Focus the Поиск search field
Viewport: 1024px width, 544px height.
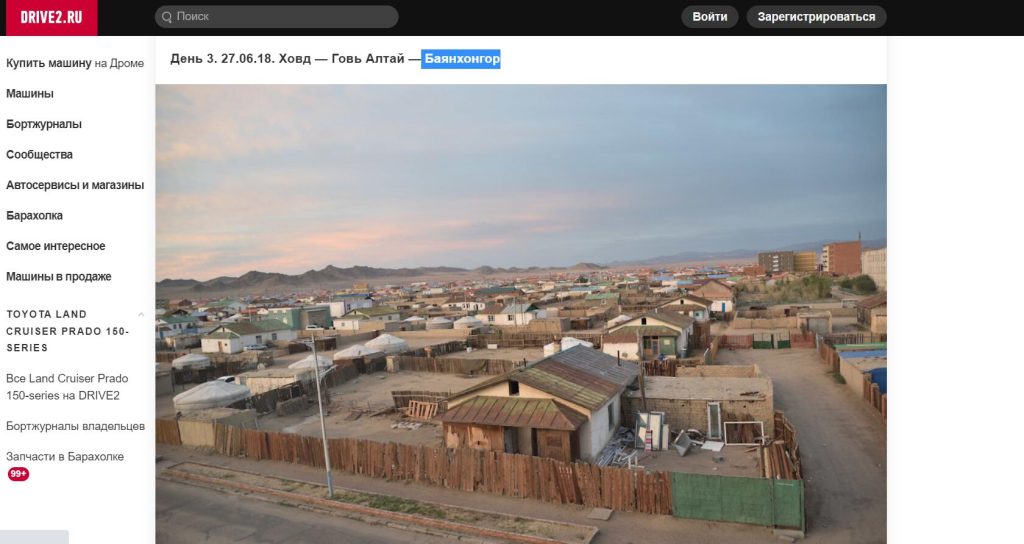coord(276,17)
